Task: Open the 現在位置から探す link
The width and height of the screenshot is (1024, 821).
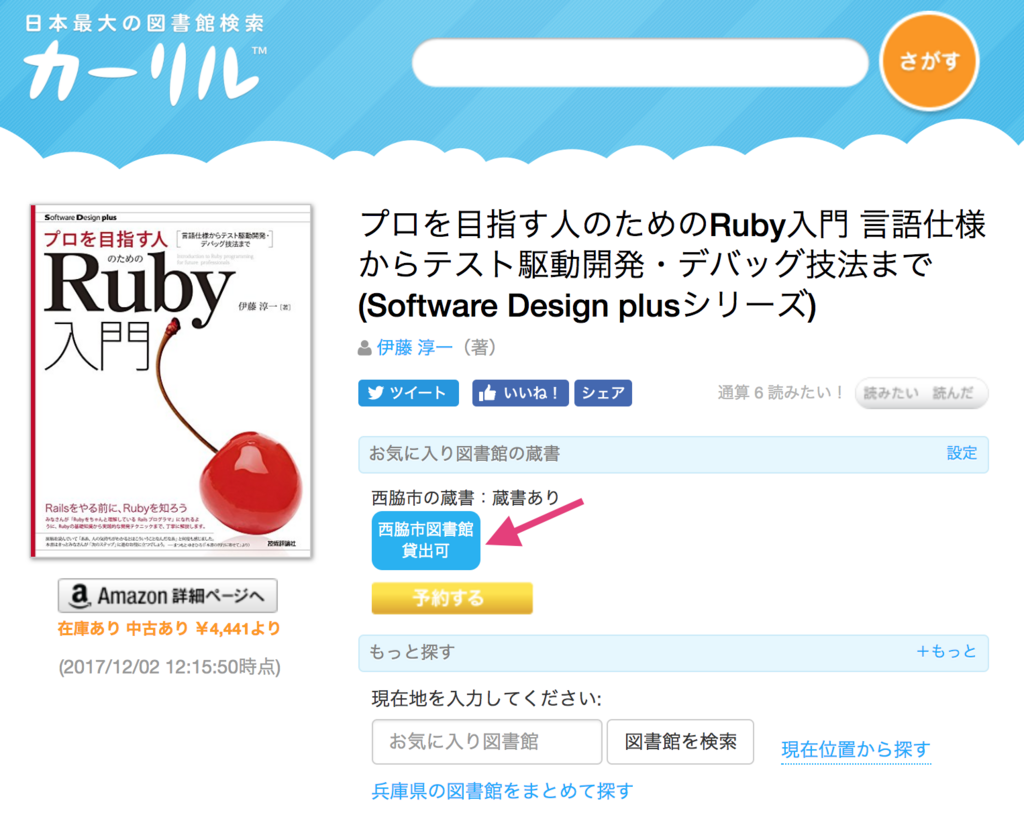Action: click(856, 750)
